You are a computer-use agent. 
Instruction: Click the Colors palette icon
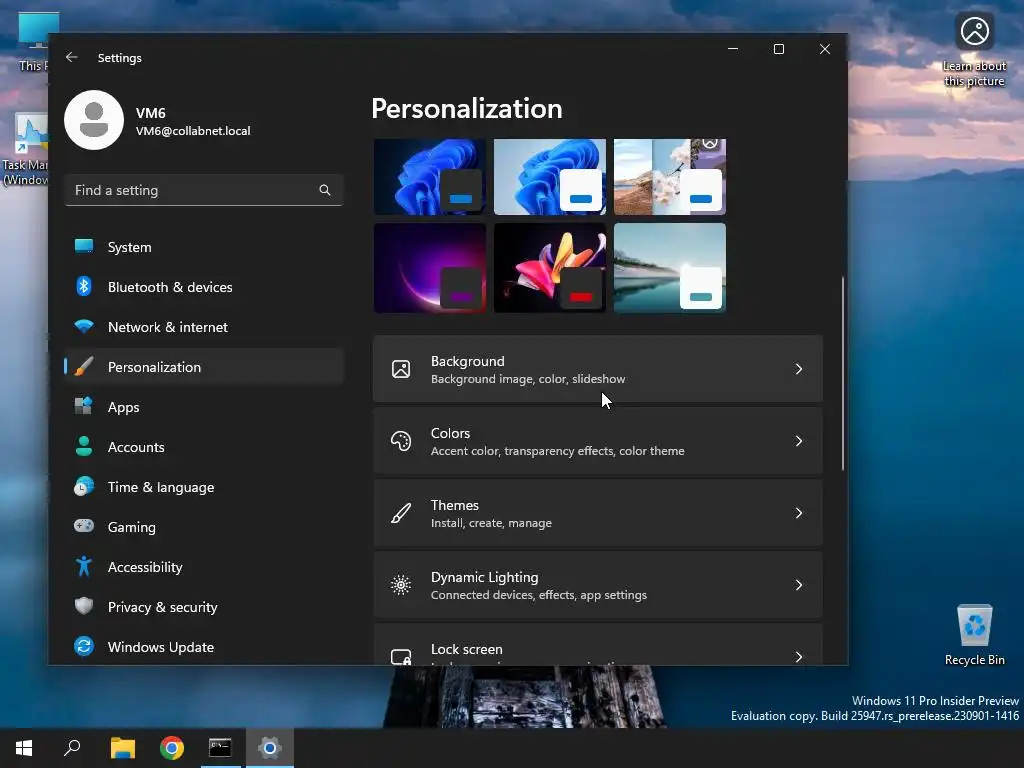401,441
